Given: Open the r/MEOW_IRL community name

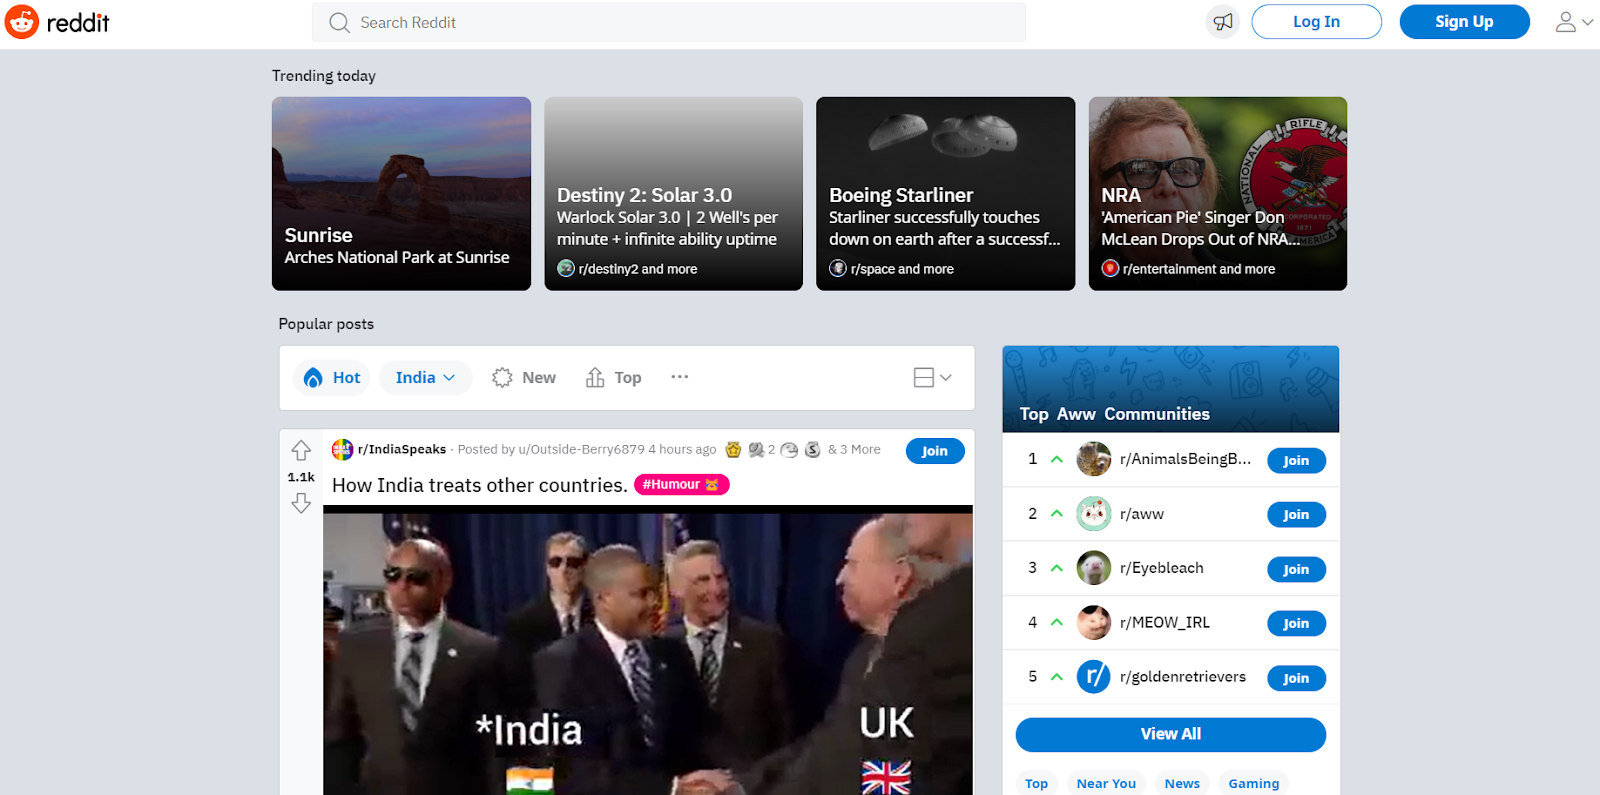Looking at the screenshot, I should pos(1165,622).
